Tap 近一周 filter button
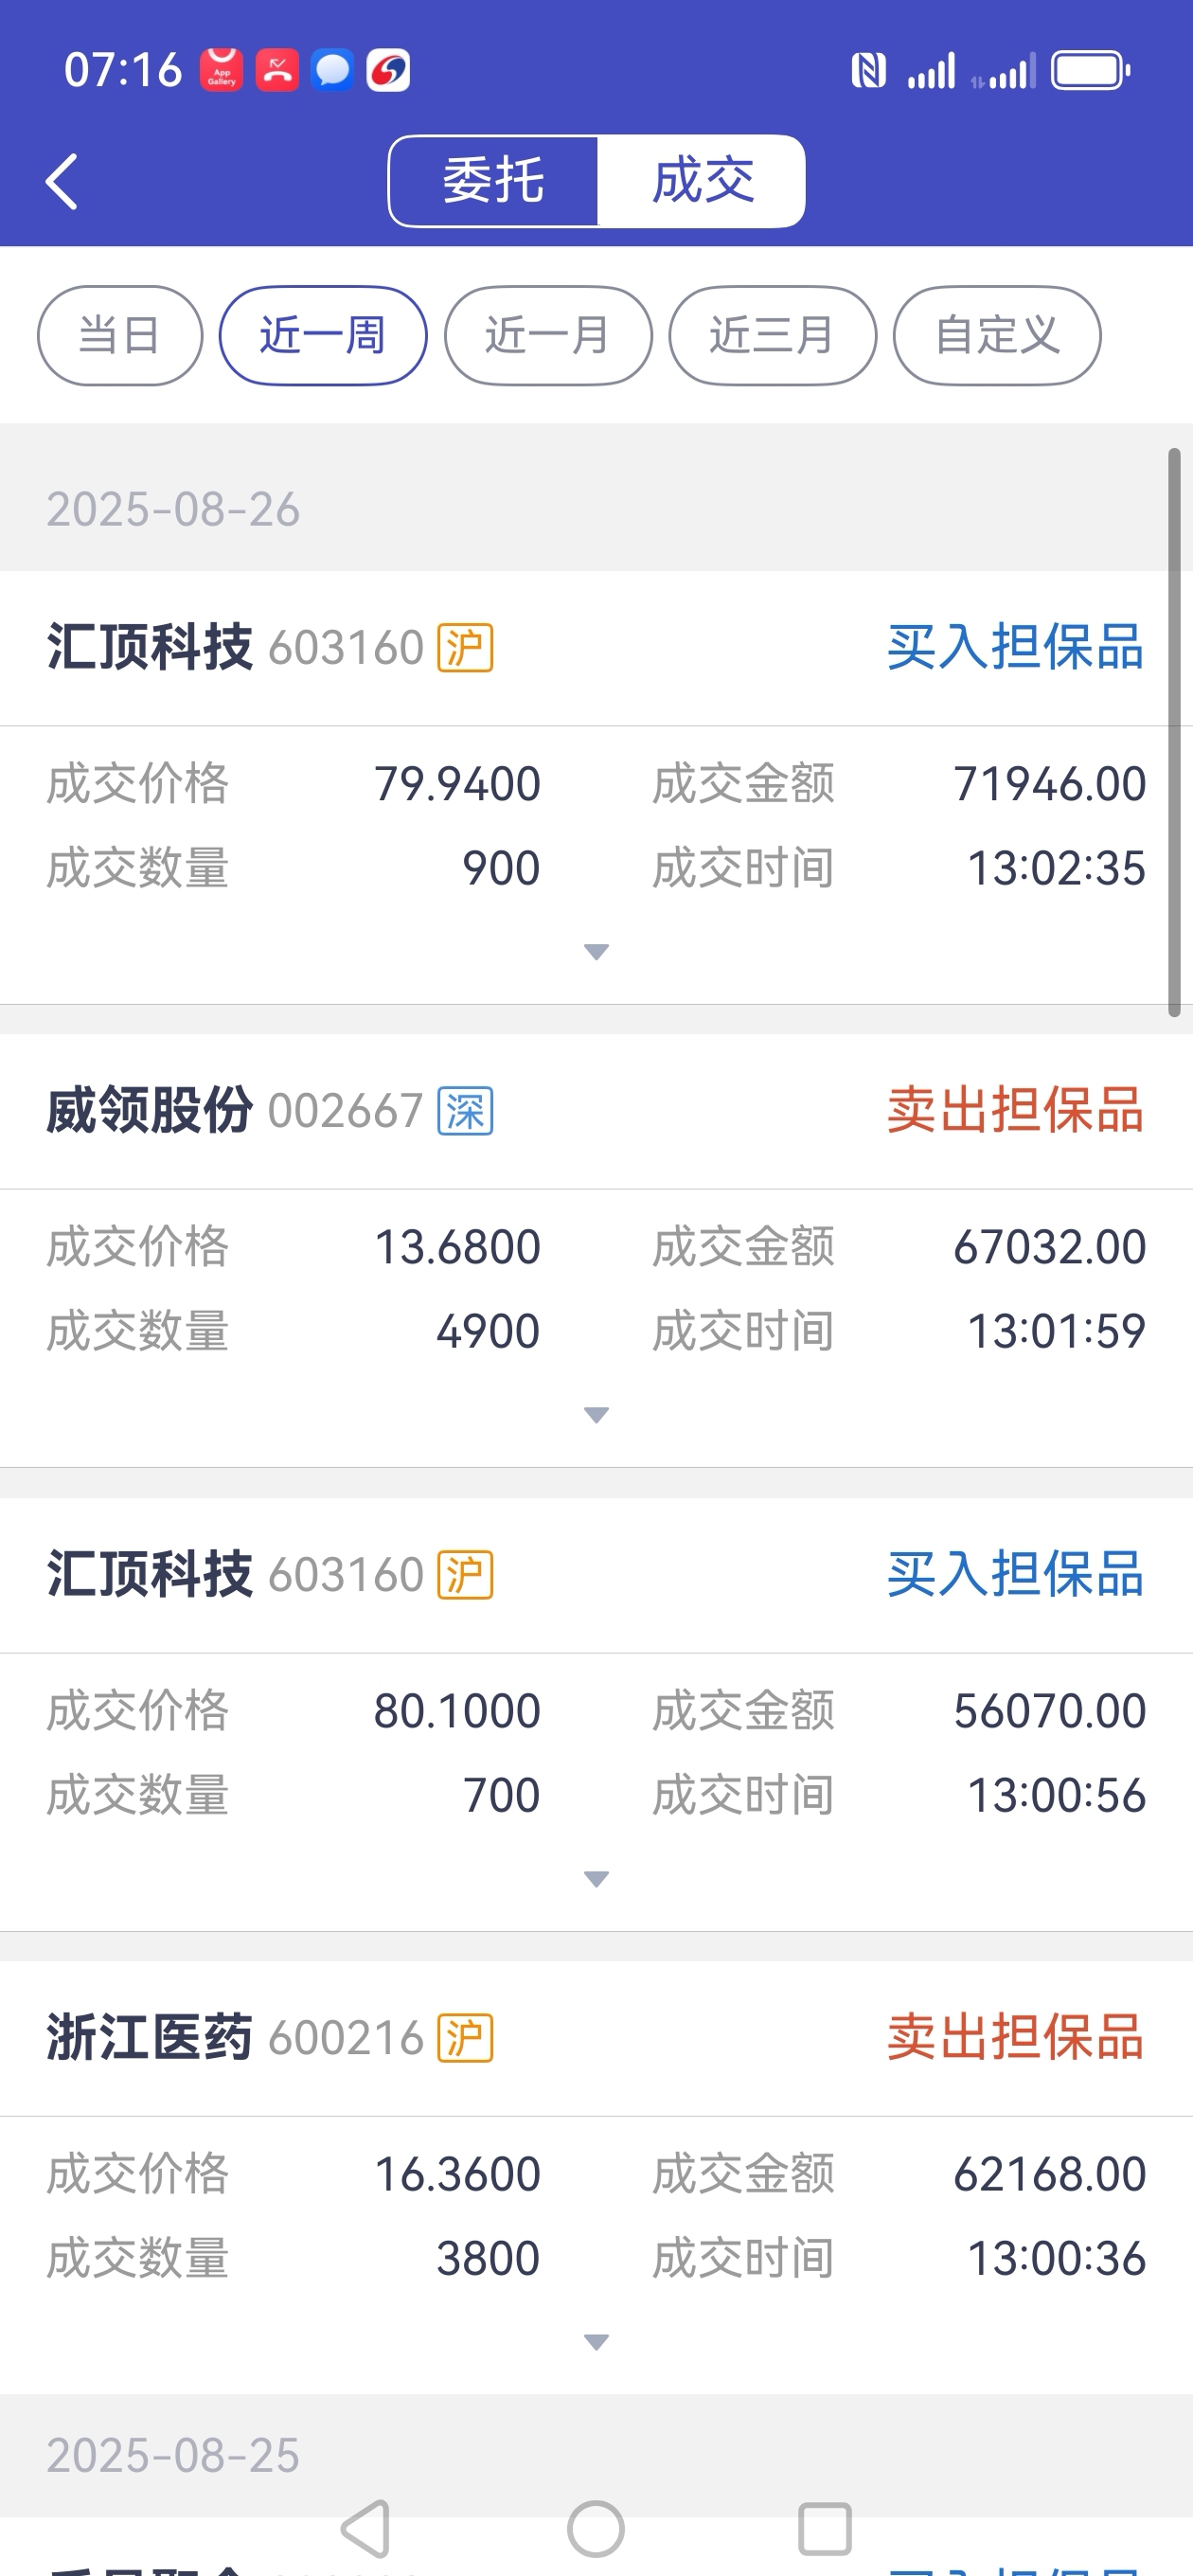Screen dimensions: 1193x2576 (323, 335)
